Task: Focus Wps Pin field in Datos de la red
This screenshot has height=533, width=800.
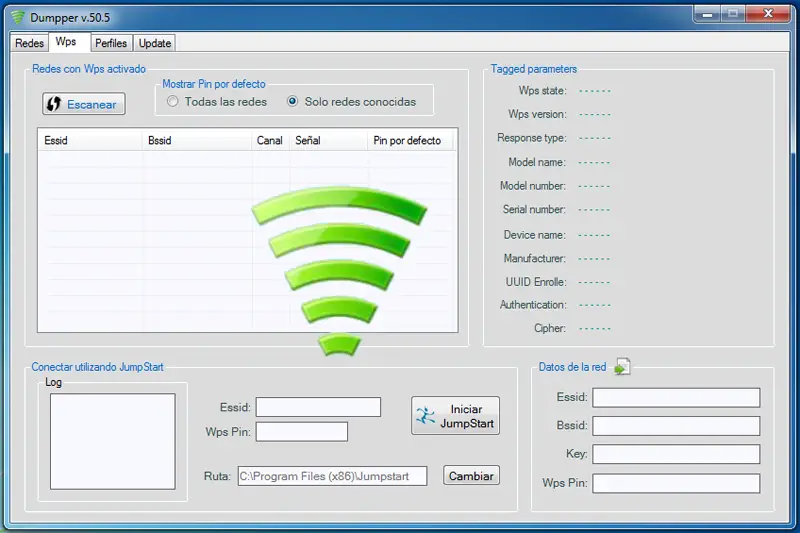Action: (676, 483)
